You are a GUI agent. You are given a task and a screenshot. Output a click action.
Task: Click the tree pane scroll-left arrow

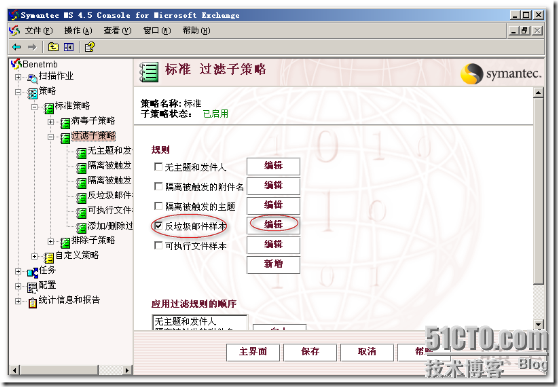point(14,370)
